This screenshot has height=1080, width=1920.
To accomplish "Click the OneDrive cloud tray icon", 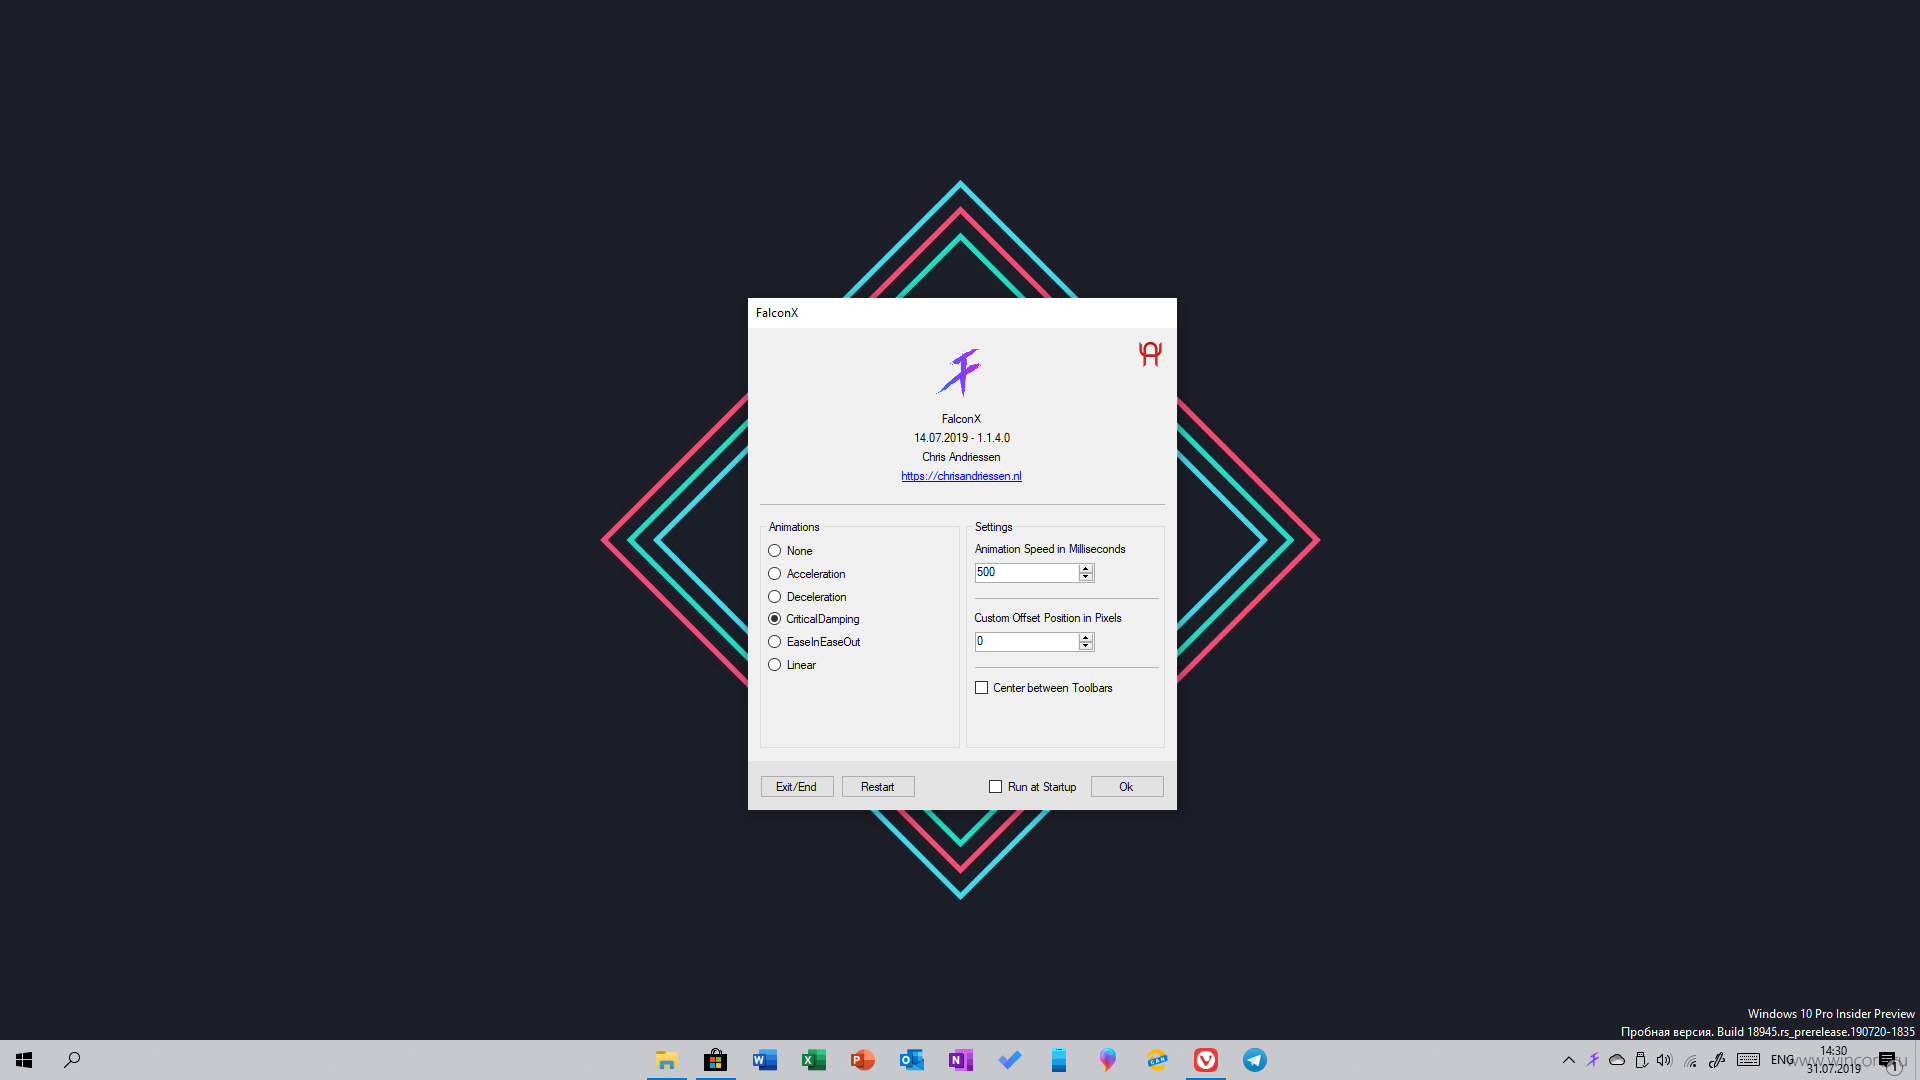I will (x=1617, y=1060).
